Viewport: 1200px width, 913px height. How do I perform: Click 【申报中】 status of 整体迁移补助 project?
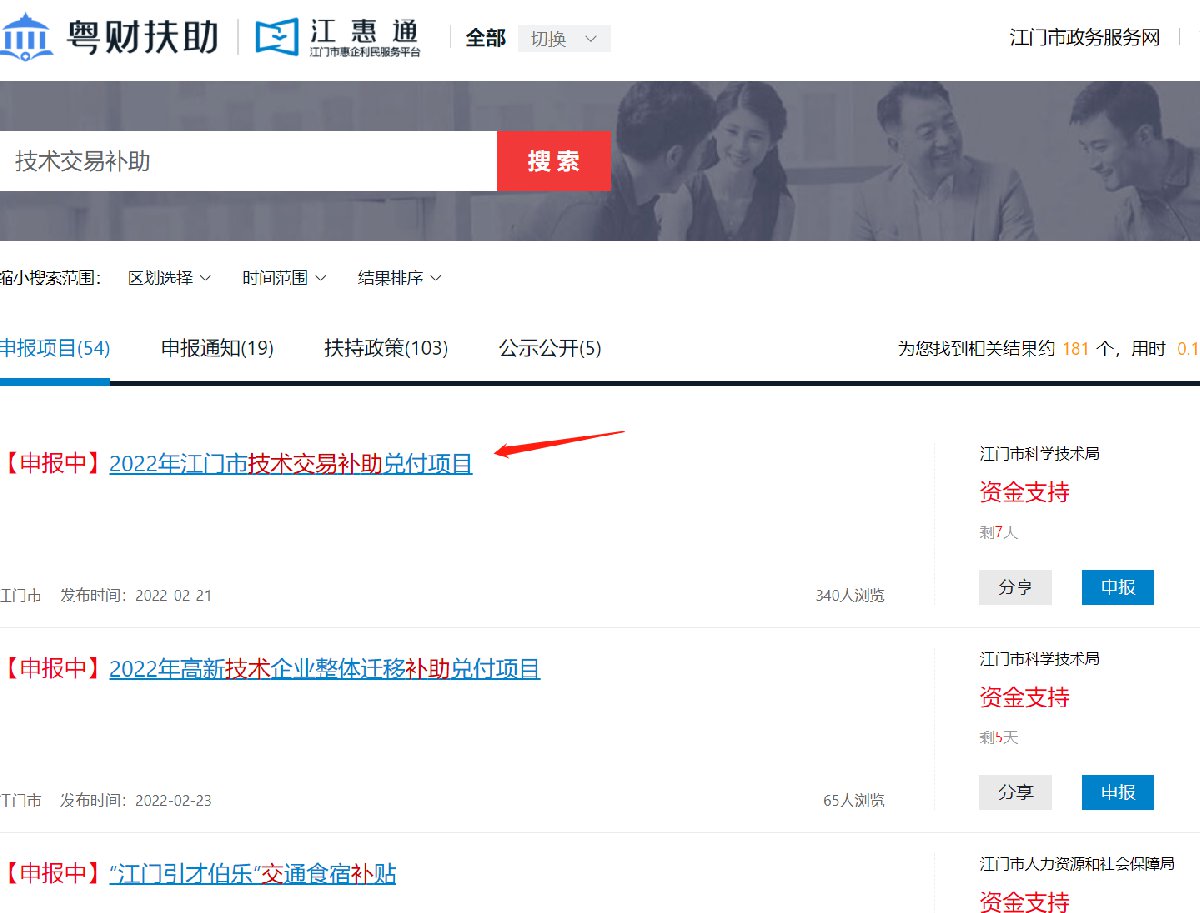coord(52,669)
